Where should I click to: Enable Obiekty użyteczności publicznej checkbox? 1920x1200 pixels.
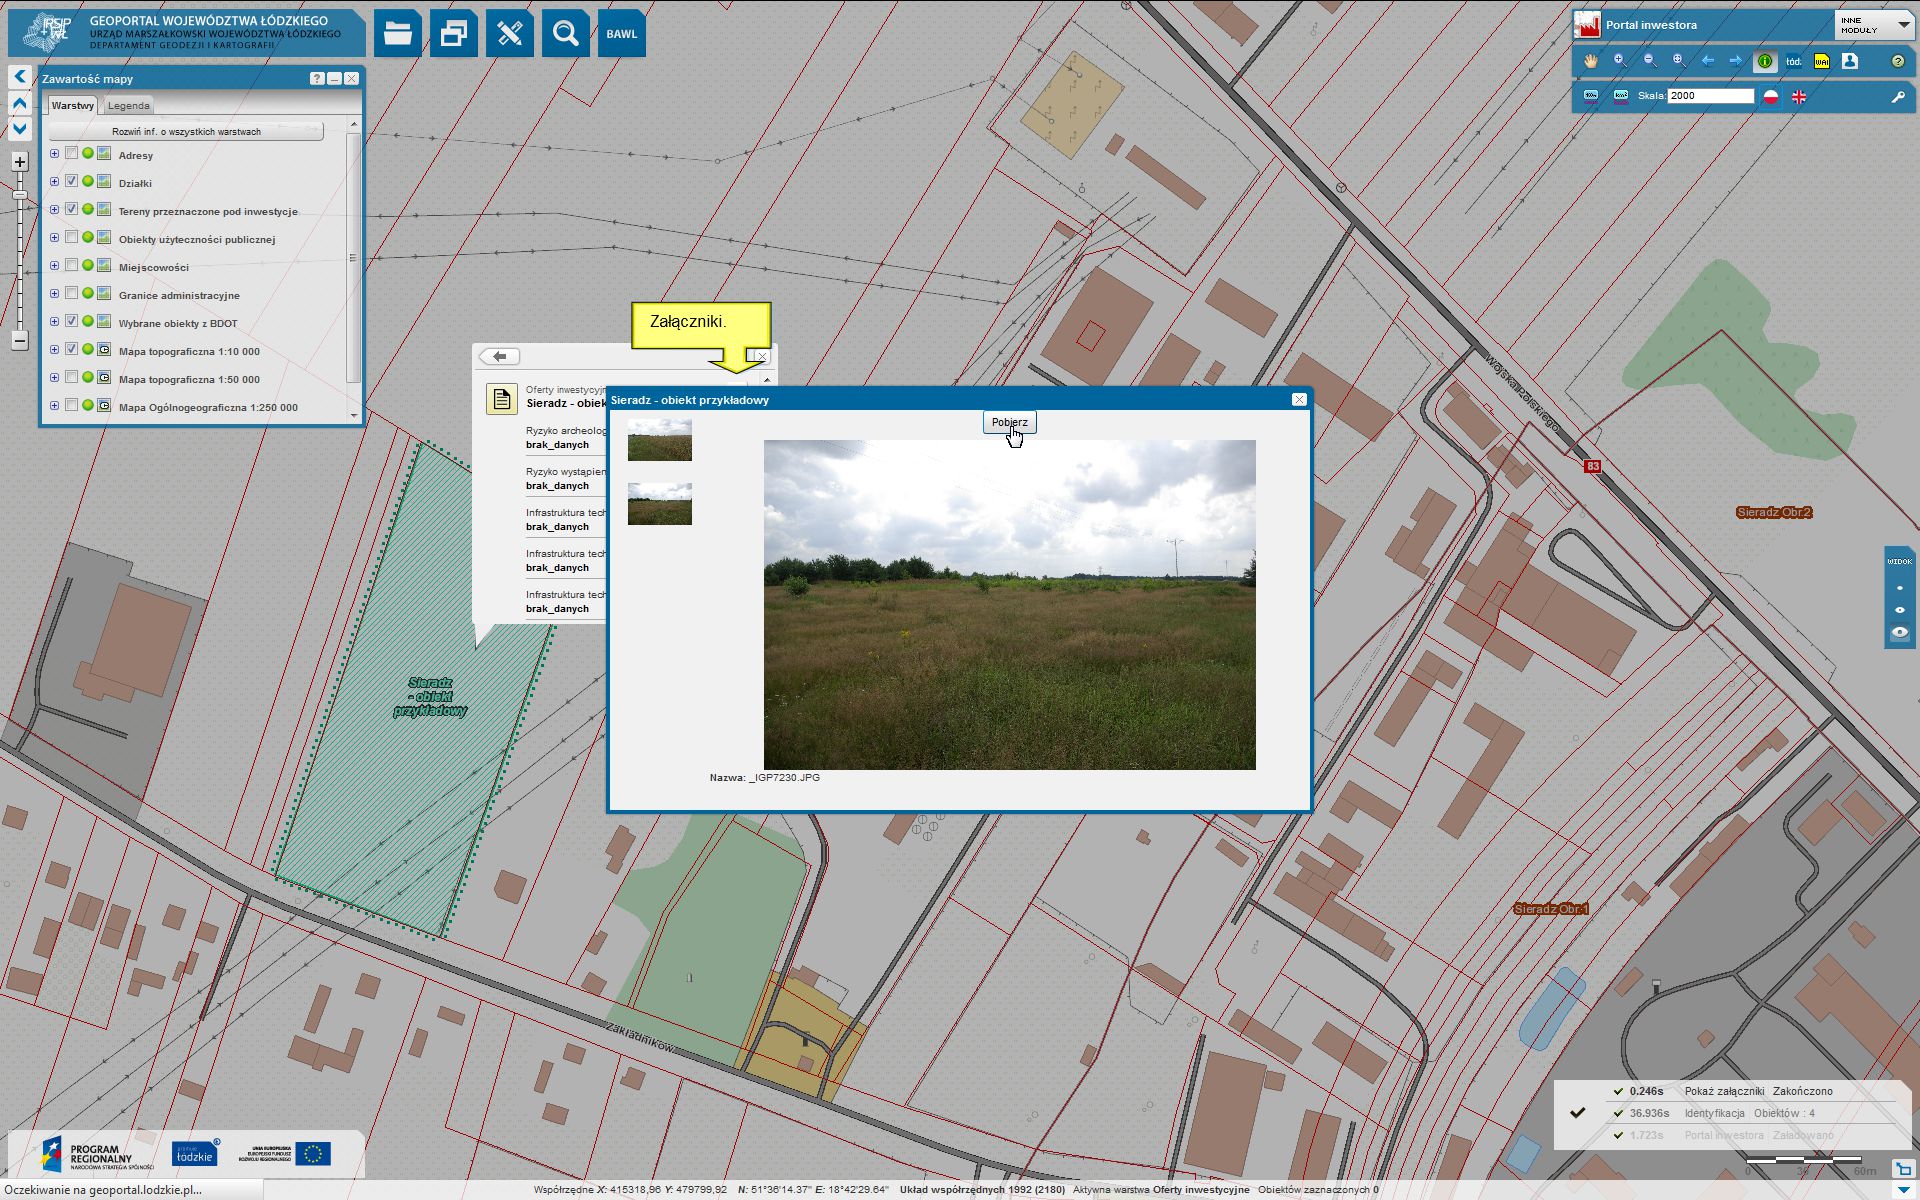(x=71, y=238)
